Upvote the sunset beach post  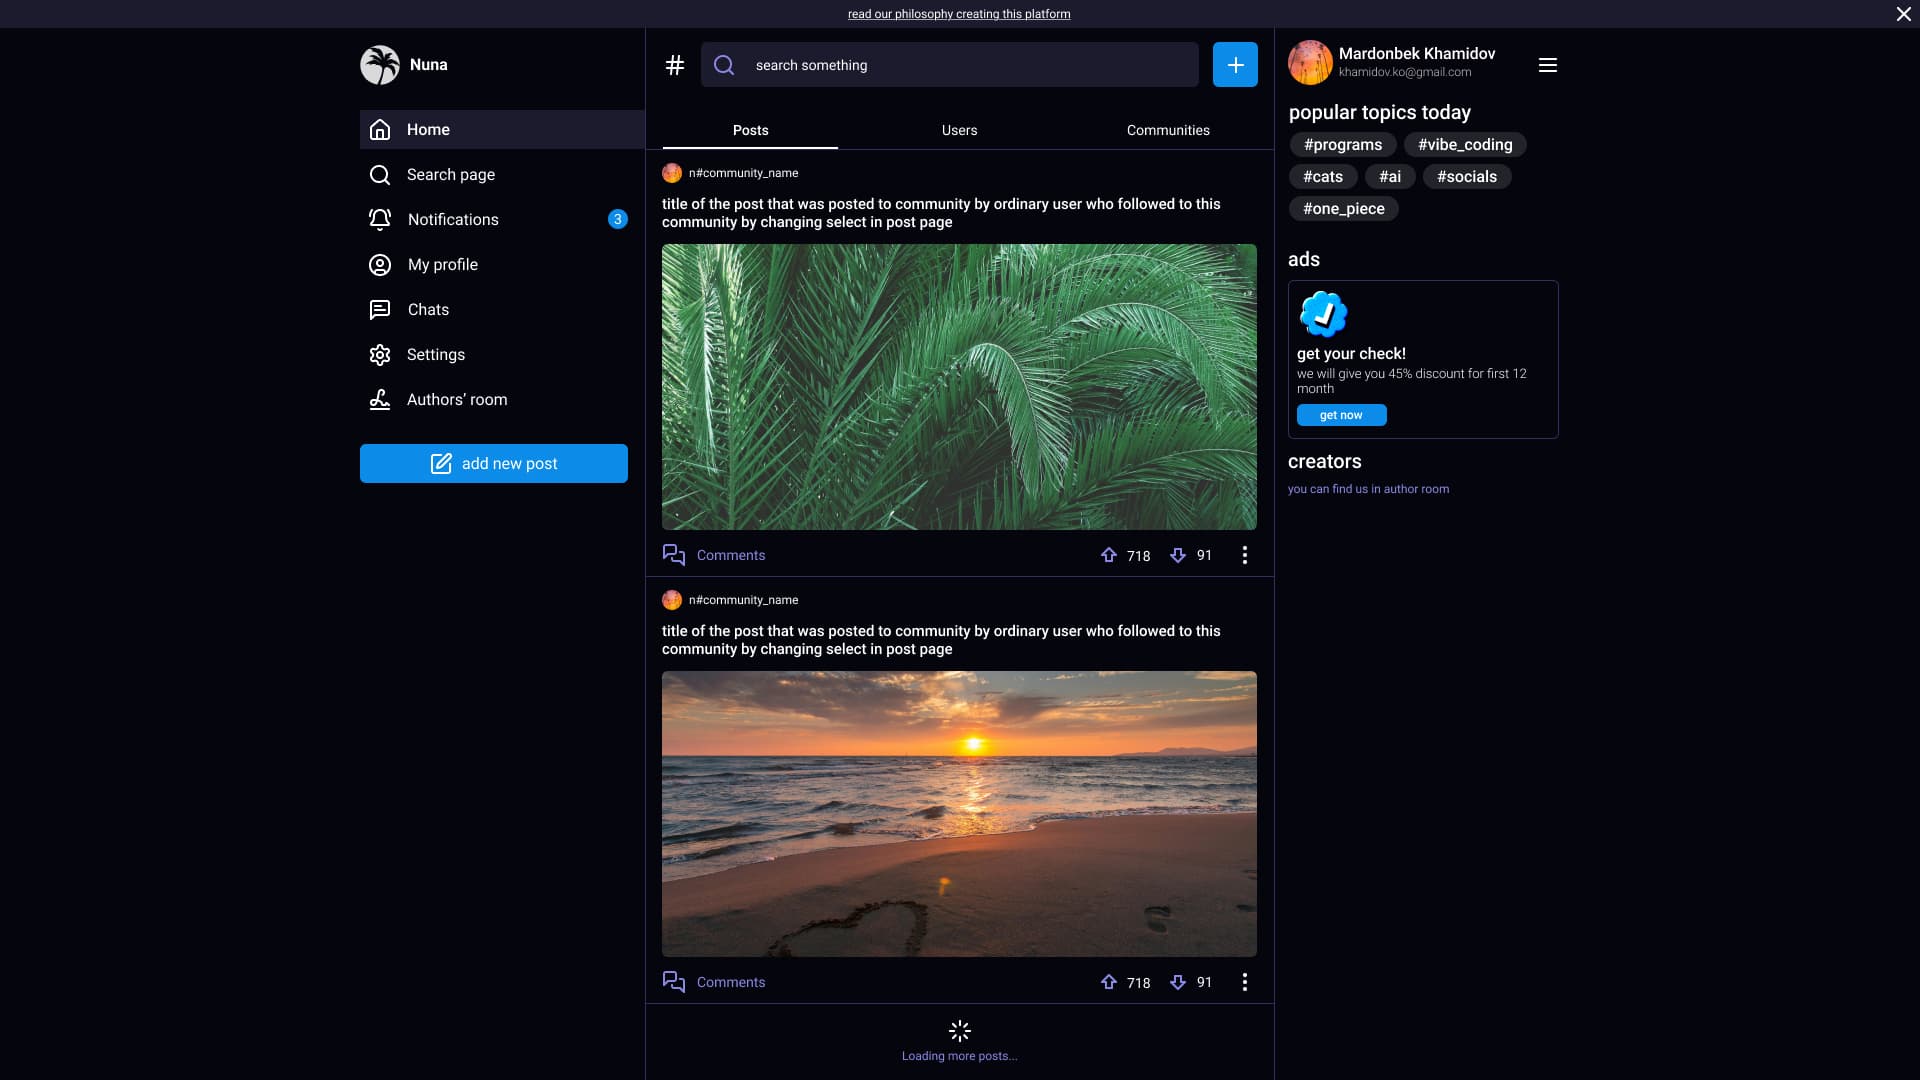[x=1109, y=982]
